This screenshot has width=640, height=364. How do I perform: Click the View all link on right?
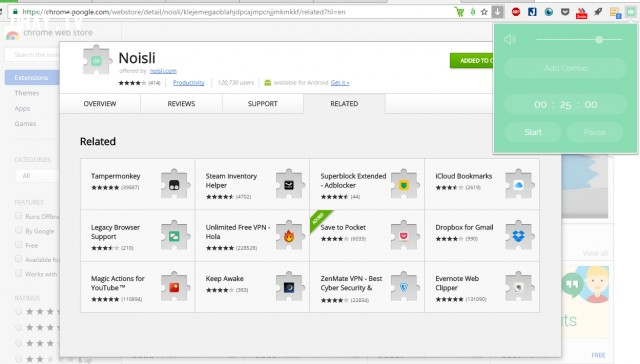pyautogui.click(x=595, y=253)
